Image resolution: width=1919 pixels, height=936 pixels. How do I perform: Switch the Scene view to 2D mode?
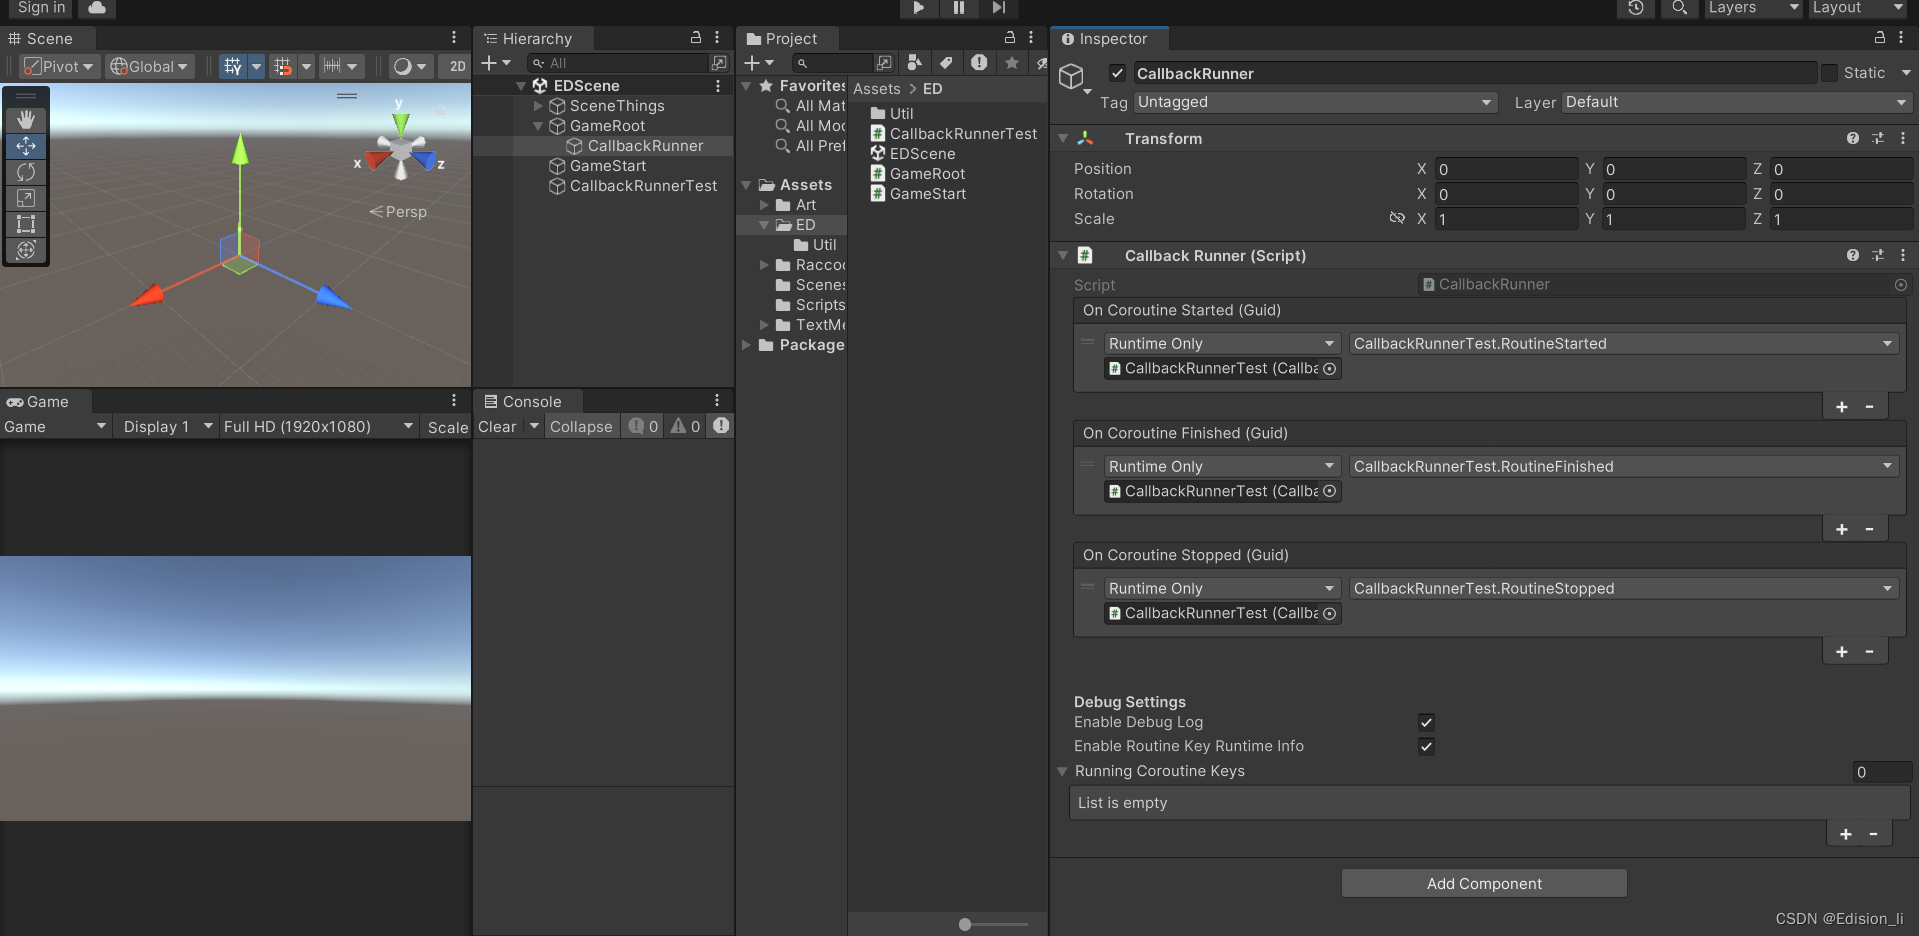coord(456,66)
